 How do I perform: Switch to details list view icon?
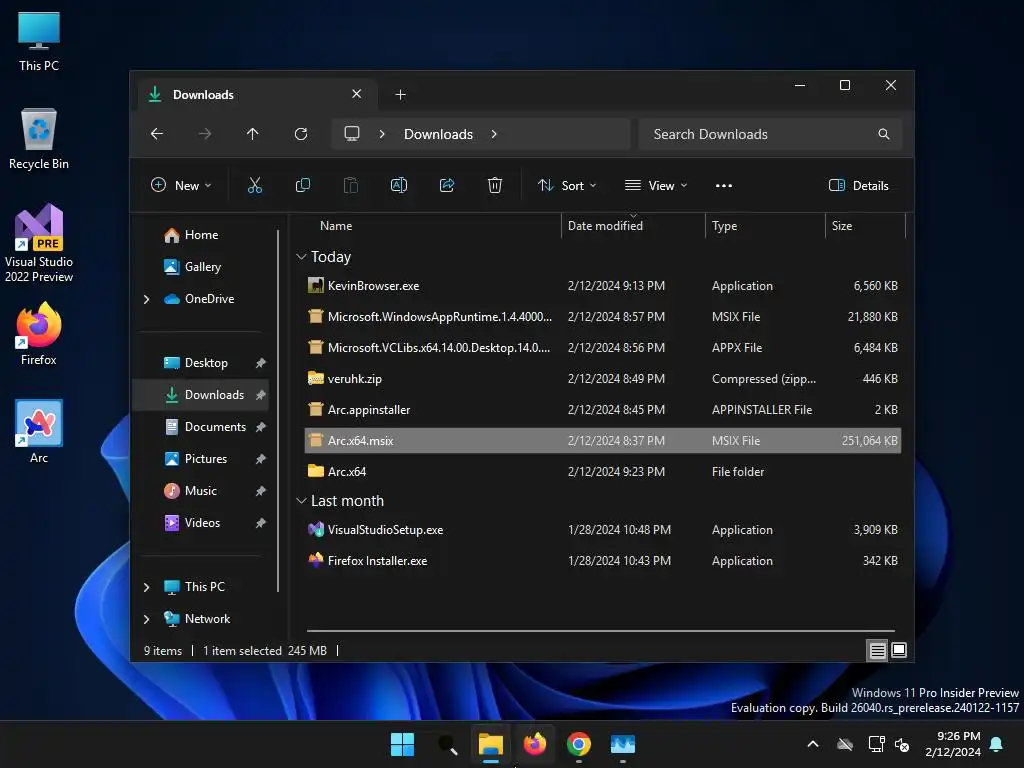(x=877, y=650)
